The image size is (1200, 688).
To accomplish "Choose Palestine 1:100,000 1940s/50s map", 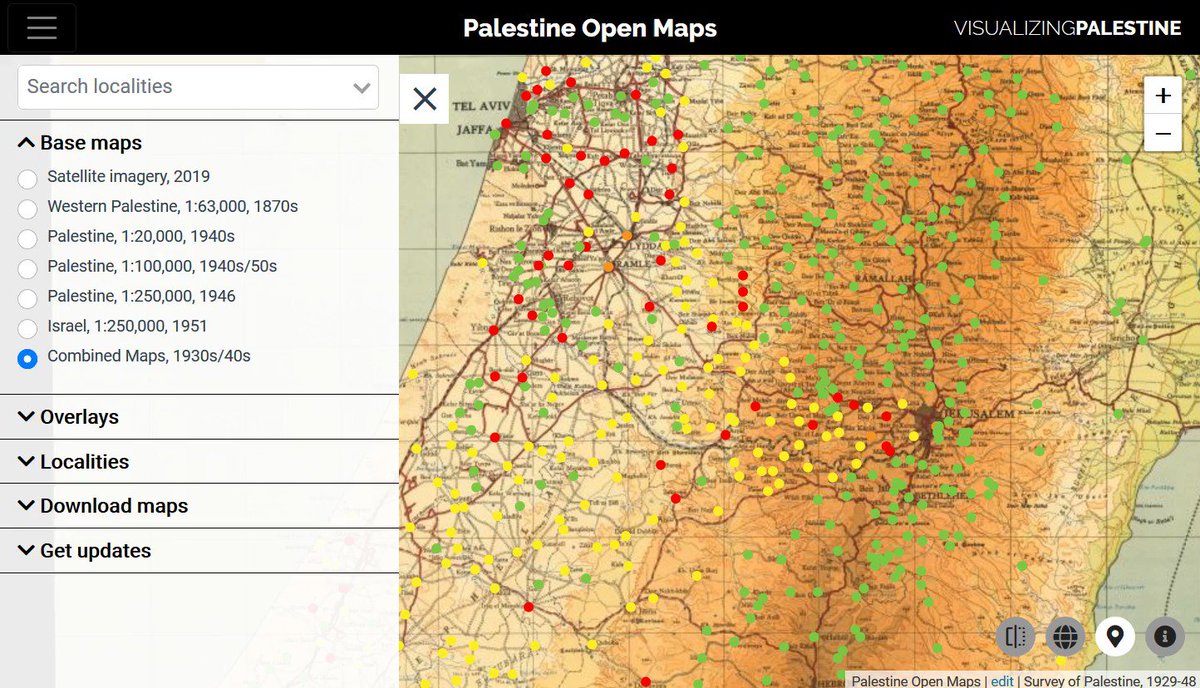I will [x=28, y=268].
